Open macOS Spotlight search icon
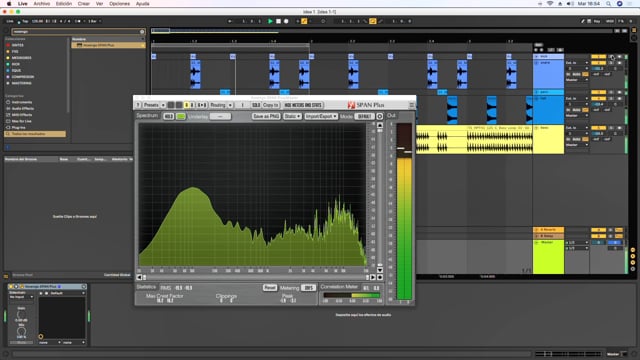This screenshot has width=640, height=360. [608, 4]
